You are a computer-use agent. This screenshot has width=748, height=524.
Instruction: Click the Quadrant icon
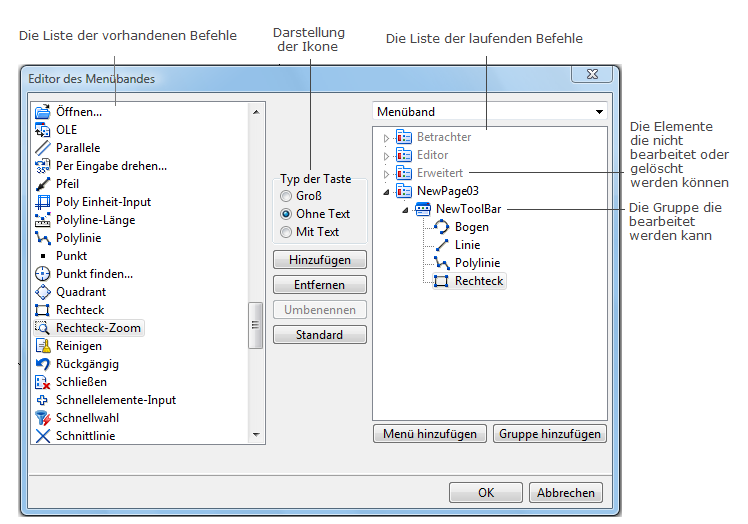click(x=43, y=292)
